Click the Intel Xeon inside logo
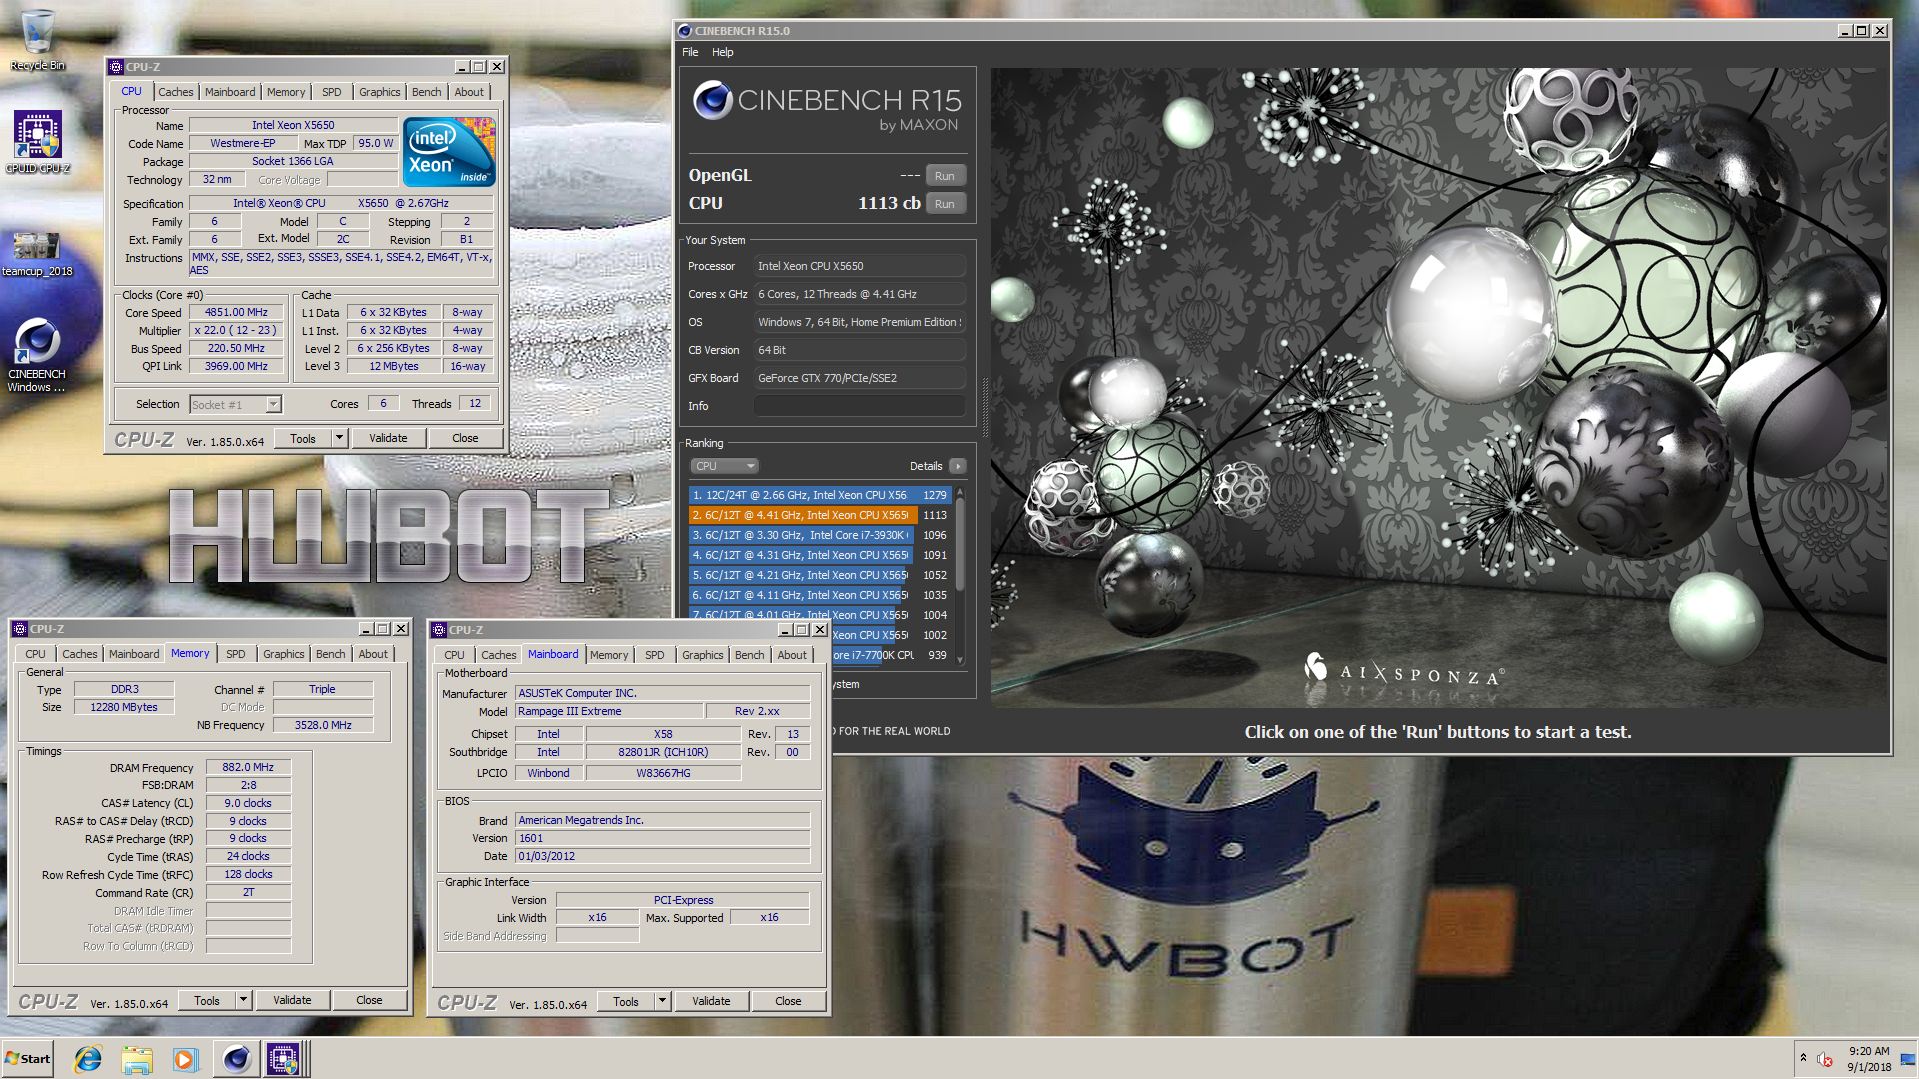 (x=449, y=152)
